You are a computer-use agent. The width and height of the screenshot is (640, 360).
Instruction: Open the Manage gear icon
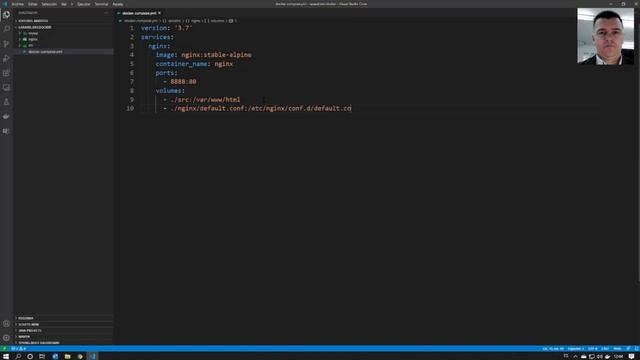click(6, 338)
